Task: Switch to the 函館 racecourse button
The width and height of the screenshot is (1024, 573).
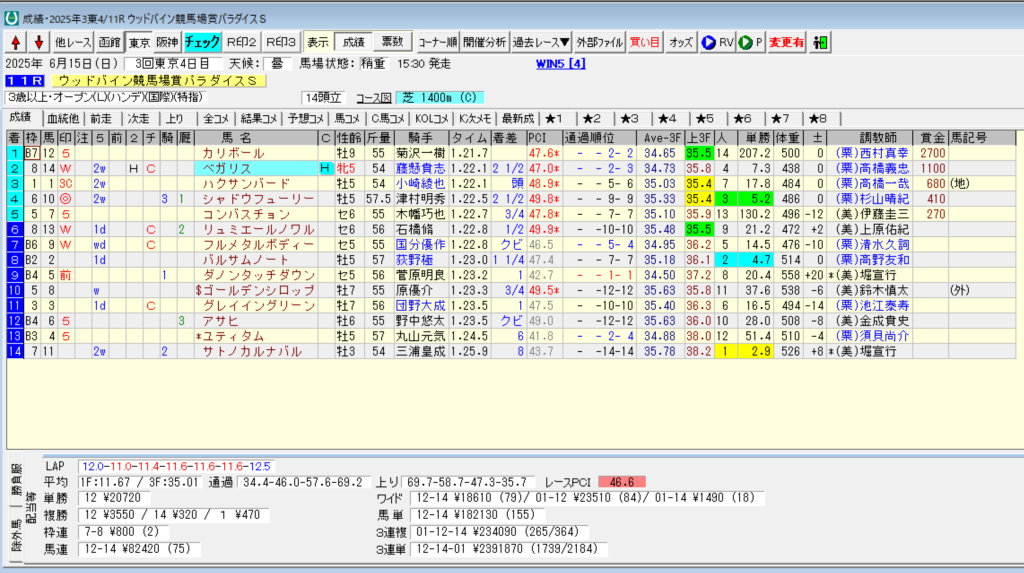Action: pyautogui.click(x=110, y=42)
